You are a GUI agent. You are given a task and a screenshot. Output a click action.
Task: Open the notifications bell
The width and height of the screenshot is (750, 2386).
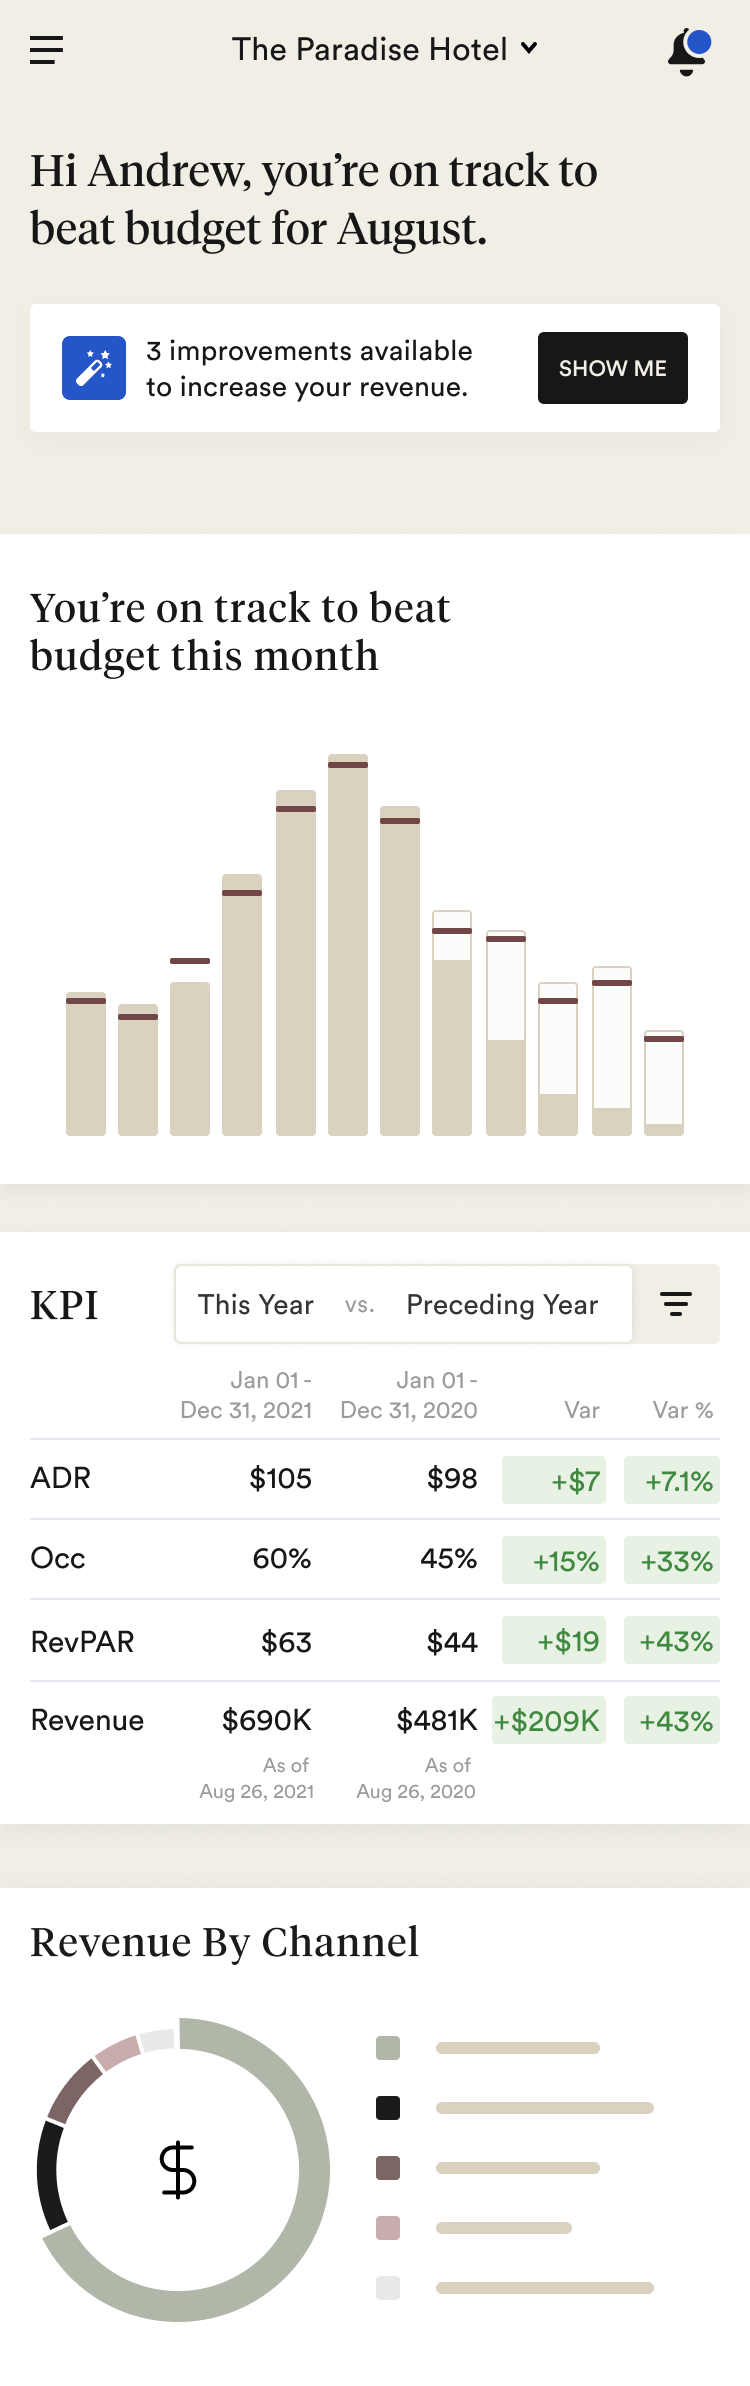(688, 52)
